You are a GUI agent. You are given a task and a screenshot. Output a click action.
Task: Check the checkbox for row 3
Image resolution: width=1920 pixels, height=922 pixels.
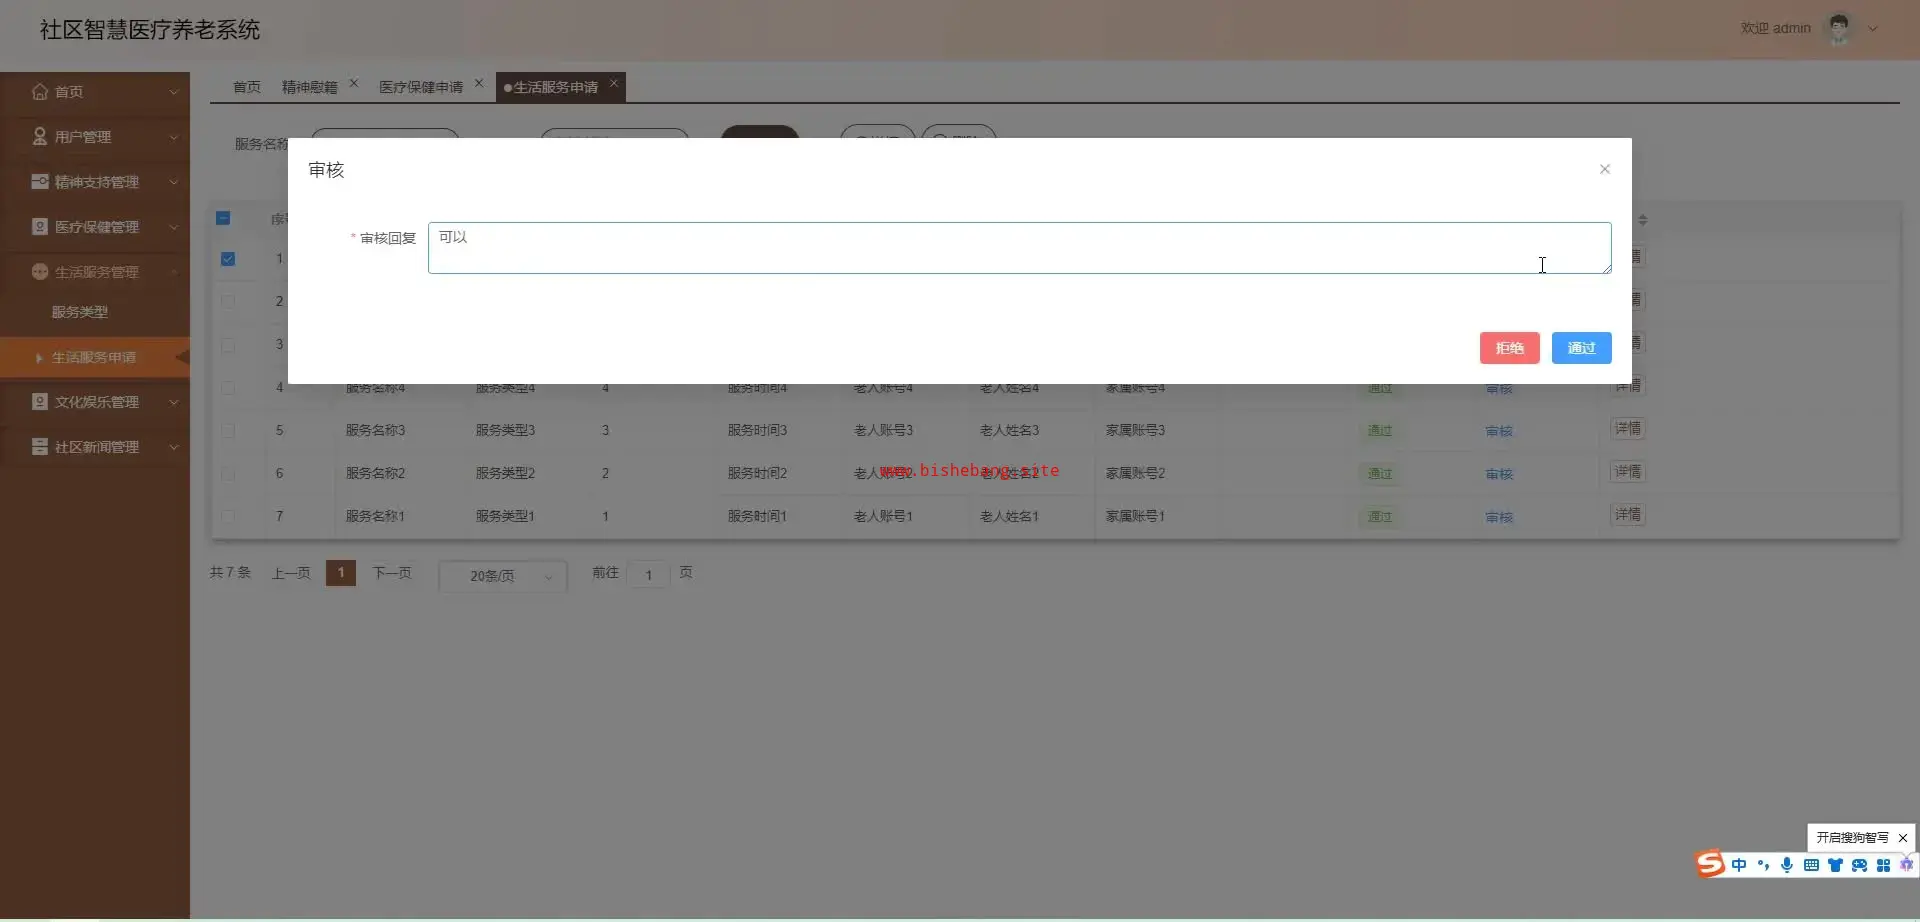pyautogui.click(x=228, y=344)
